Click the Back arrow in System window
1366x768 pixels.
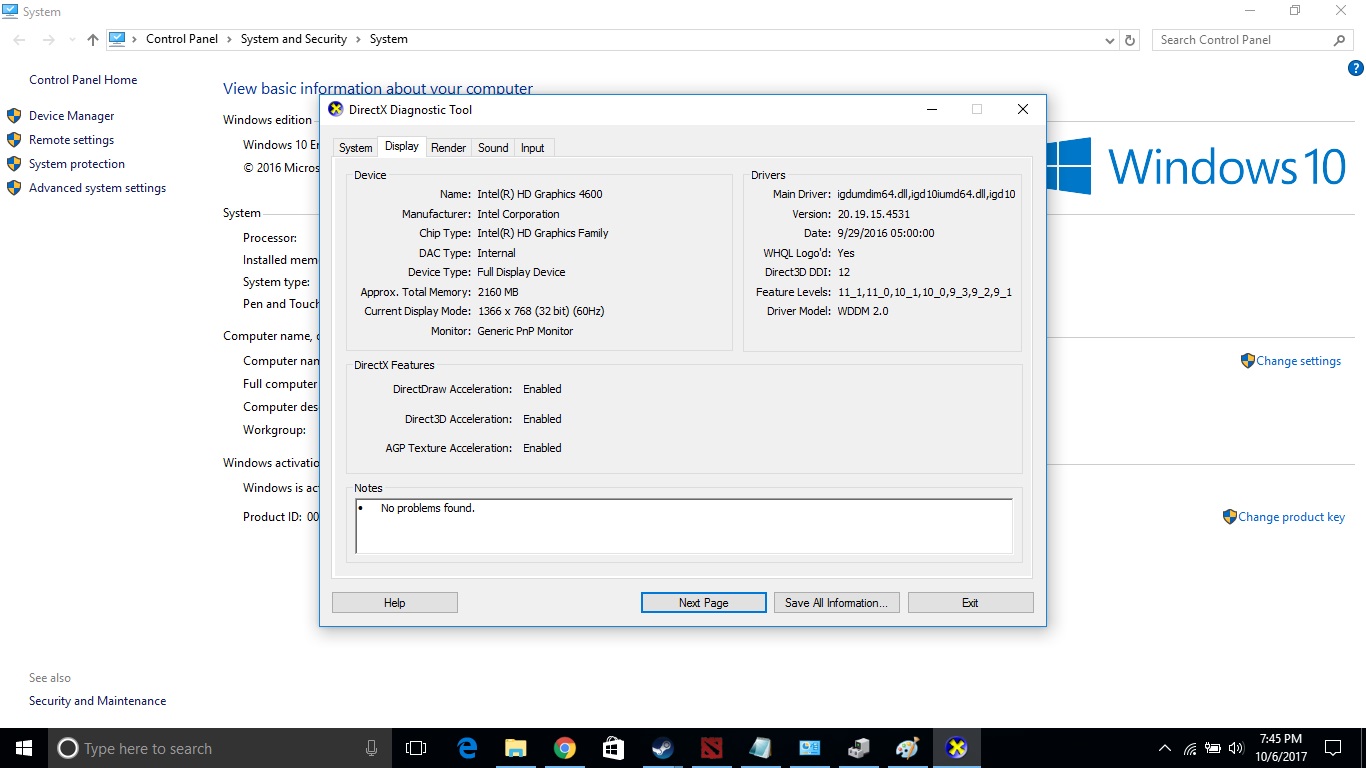click(x=20, y=40)
